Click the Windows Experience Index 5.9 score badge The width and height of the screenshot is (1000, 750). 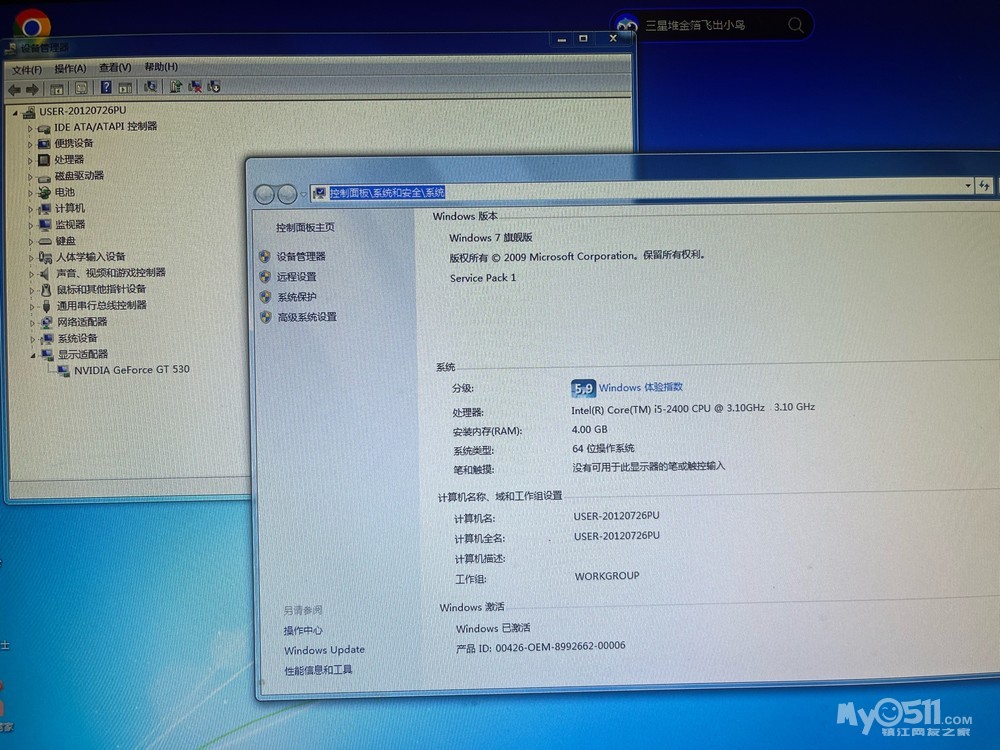point(583,388)
